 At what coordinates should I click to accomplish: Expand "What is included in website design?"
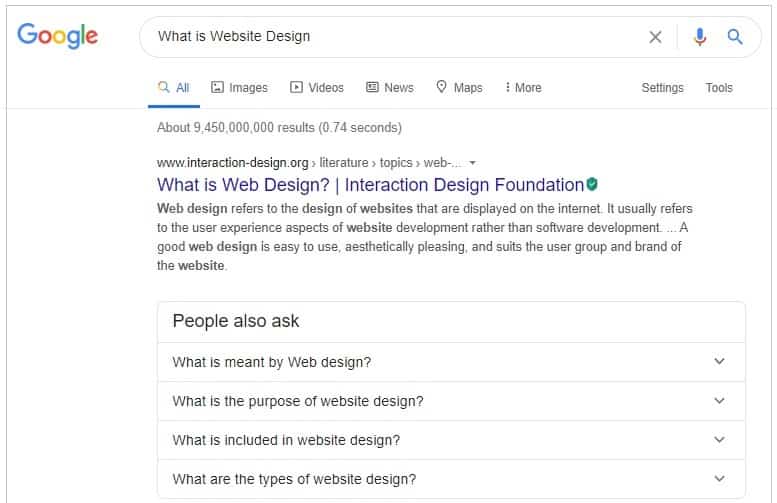[451, 440]
